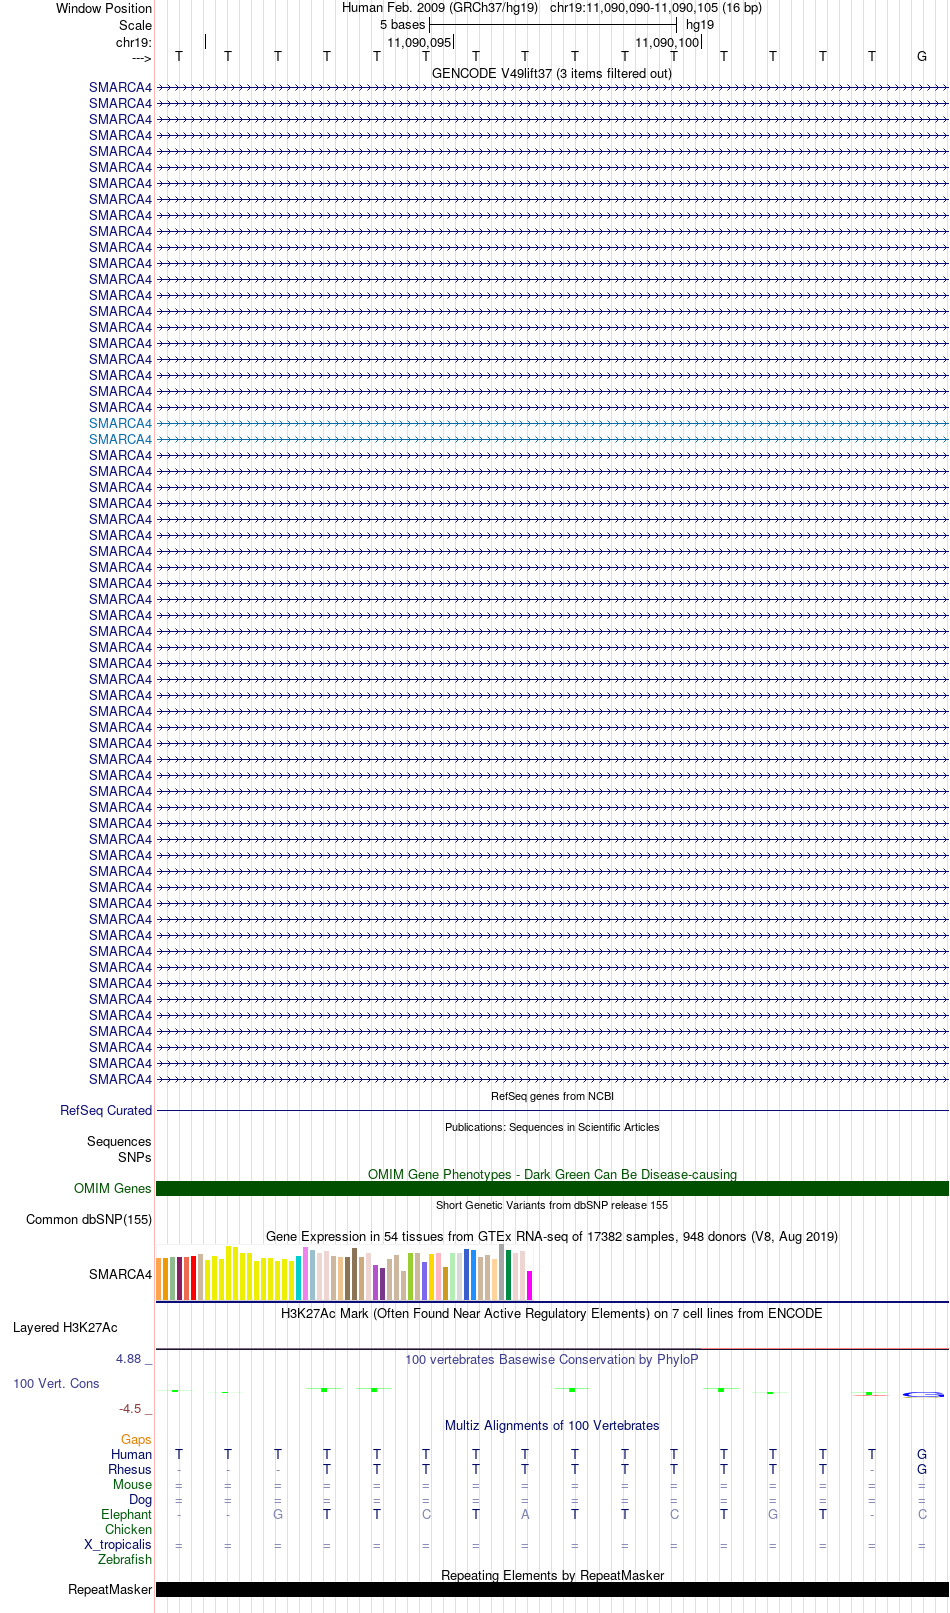The height and width of the screenshot is (1613, 950).
Task: Select the Dog alignment row label
Action: point(140,1499)
